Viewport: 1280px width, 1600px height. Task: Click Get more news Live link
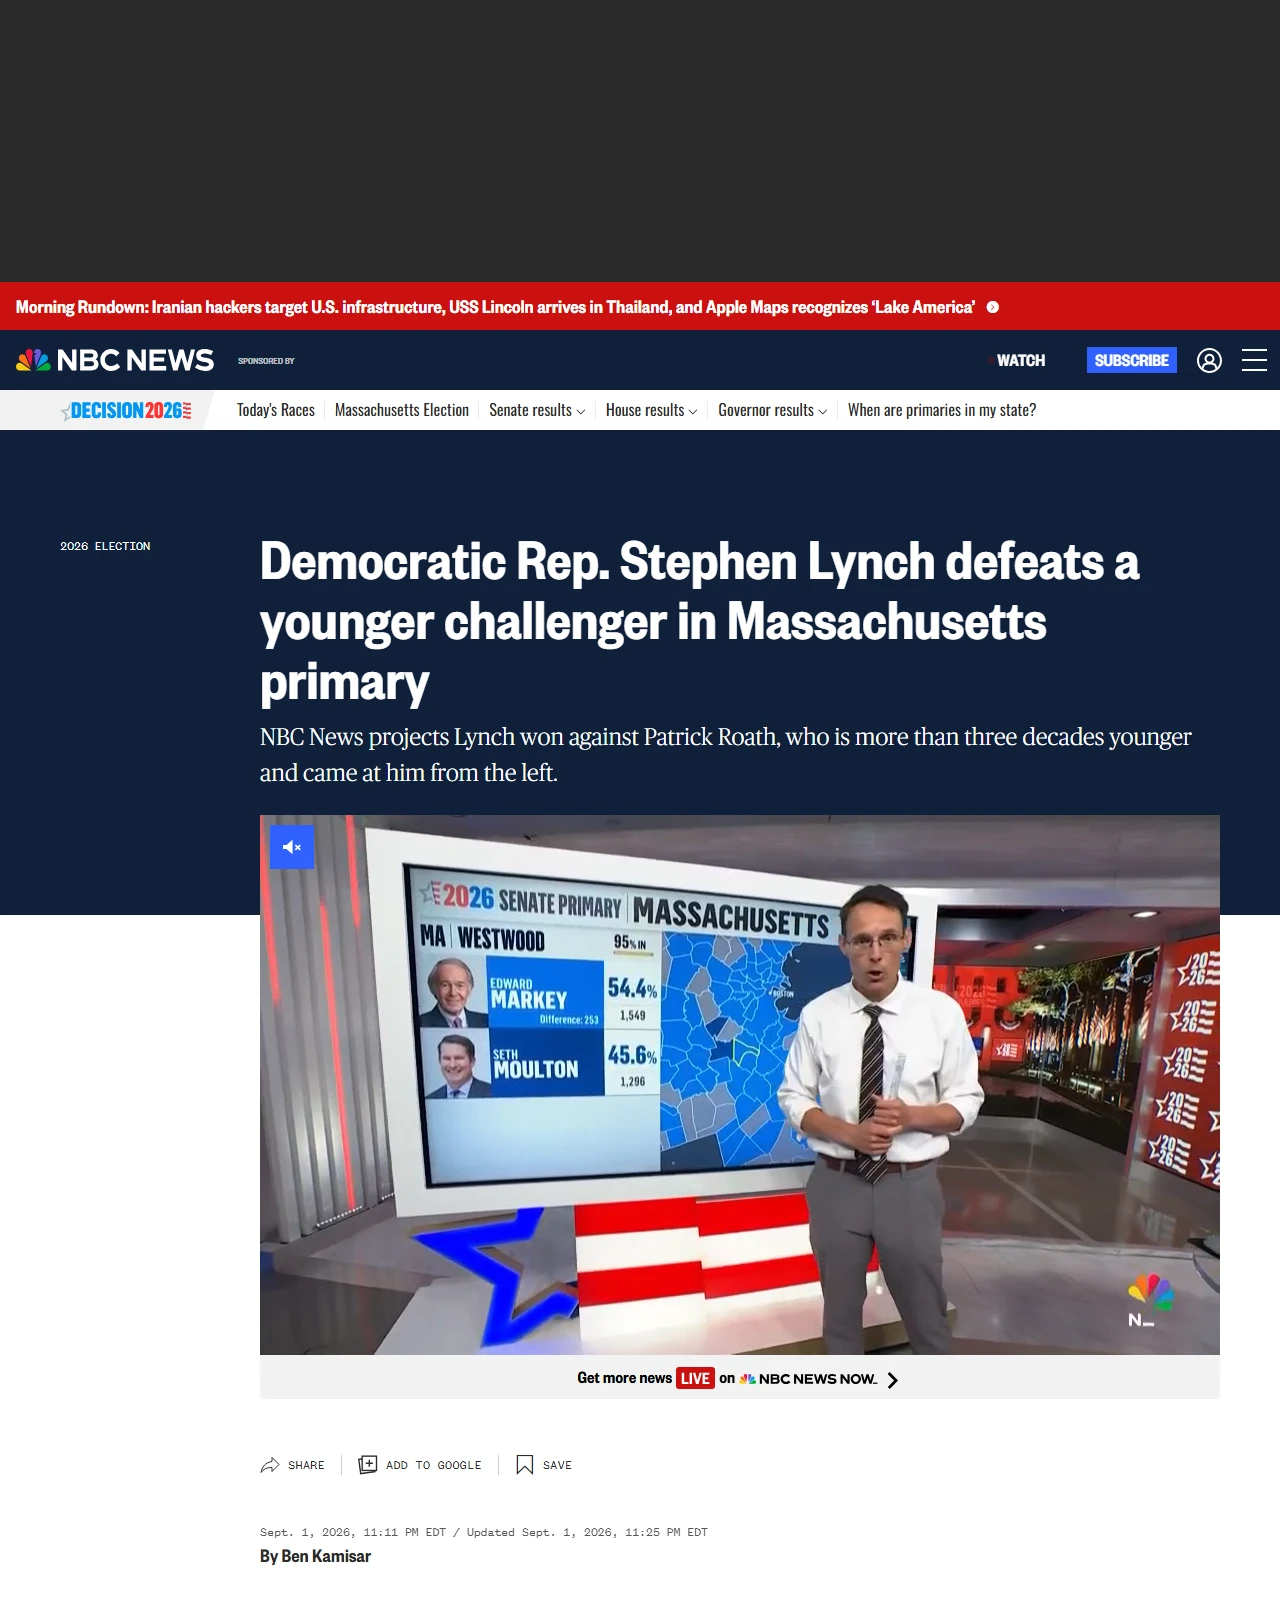pos(738,1378)
